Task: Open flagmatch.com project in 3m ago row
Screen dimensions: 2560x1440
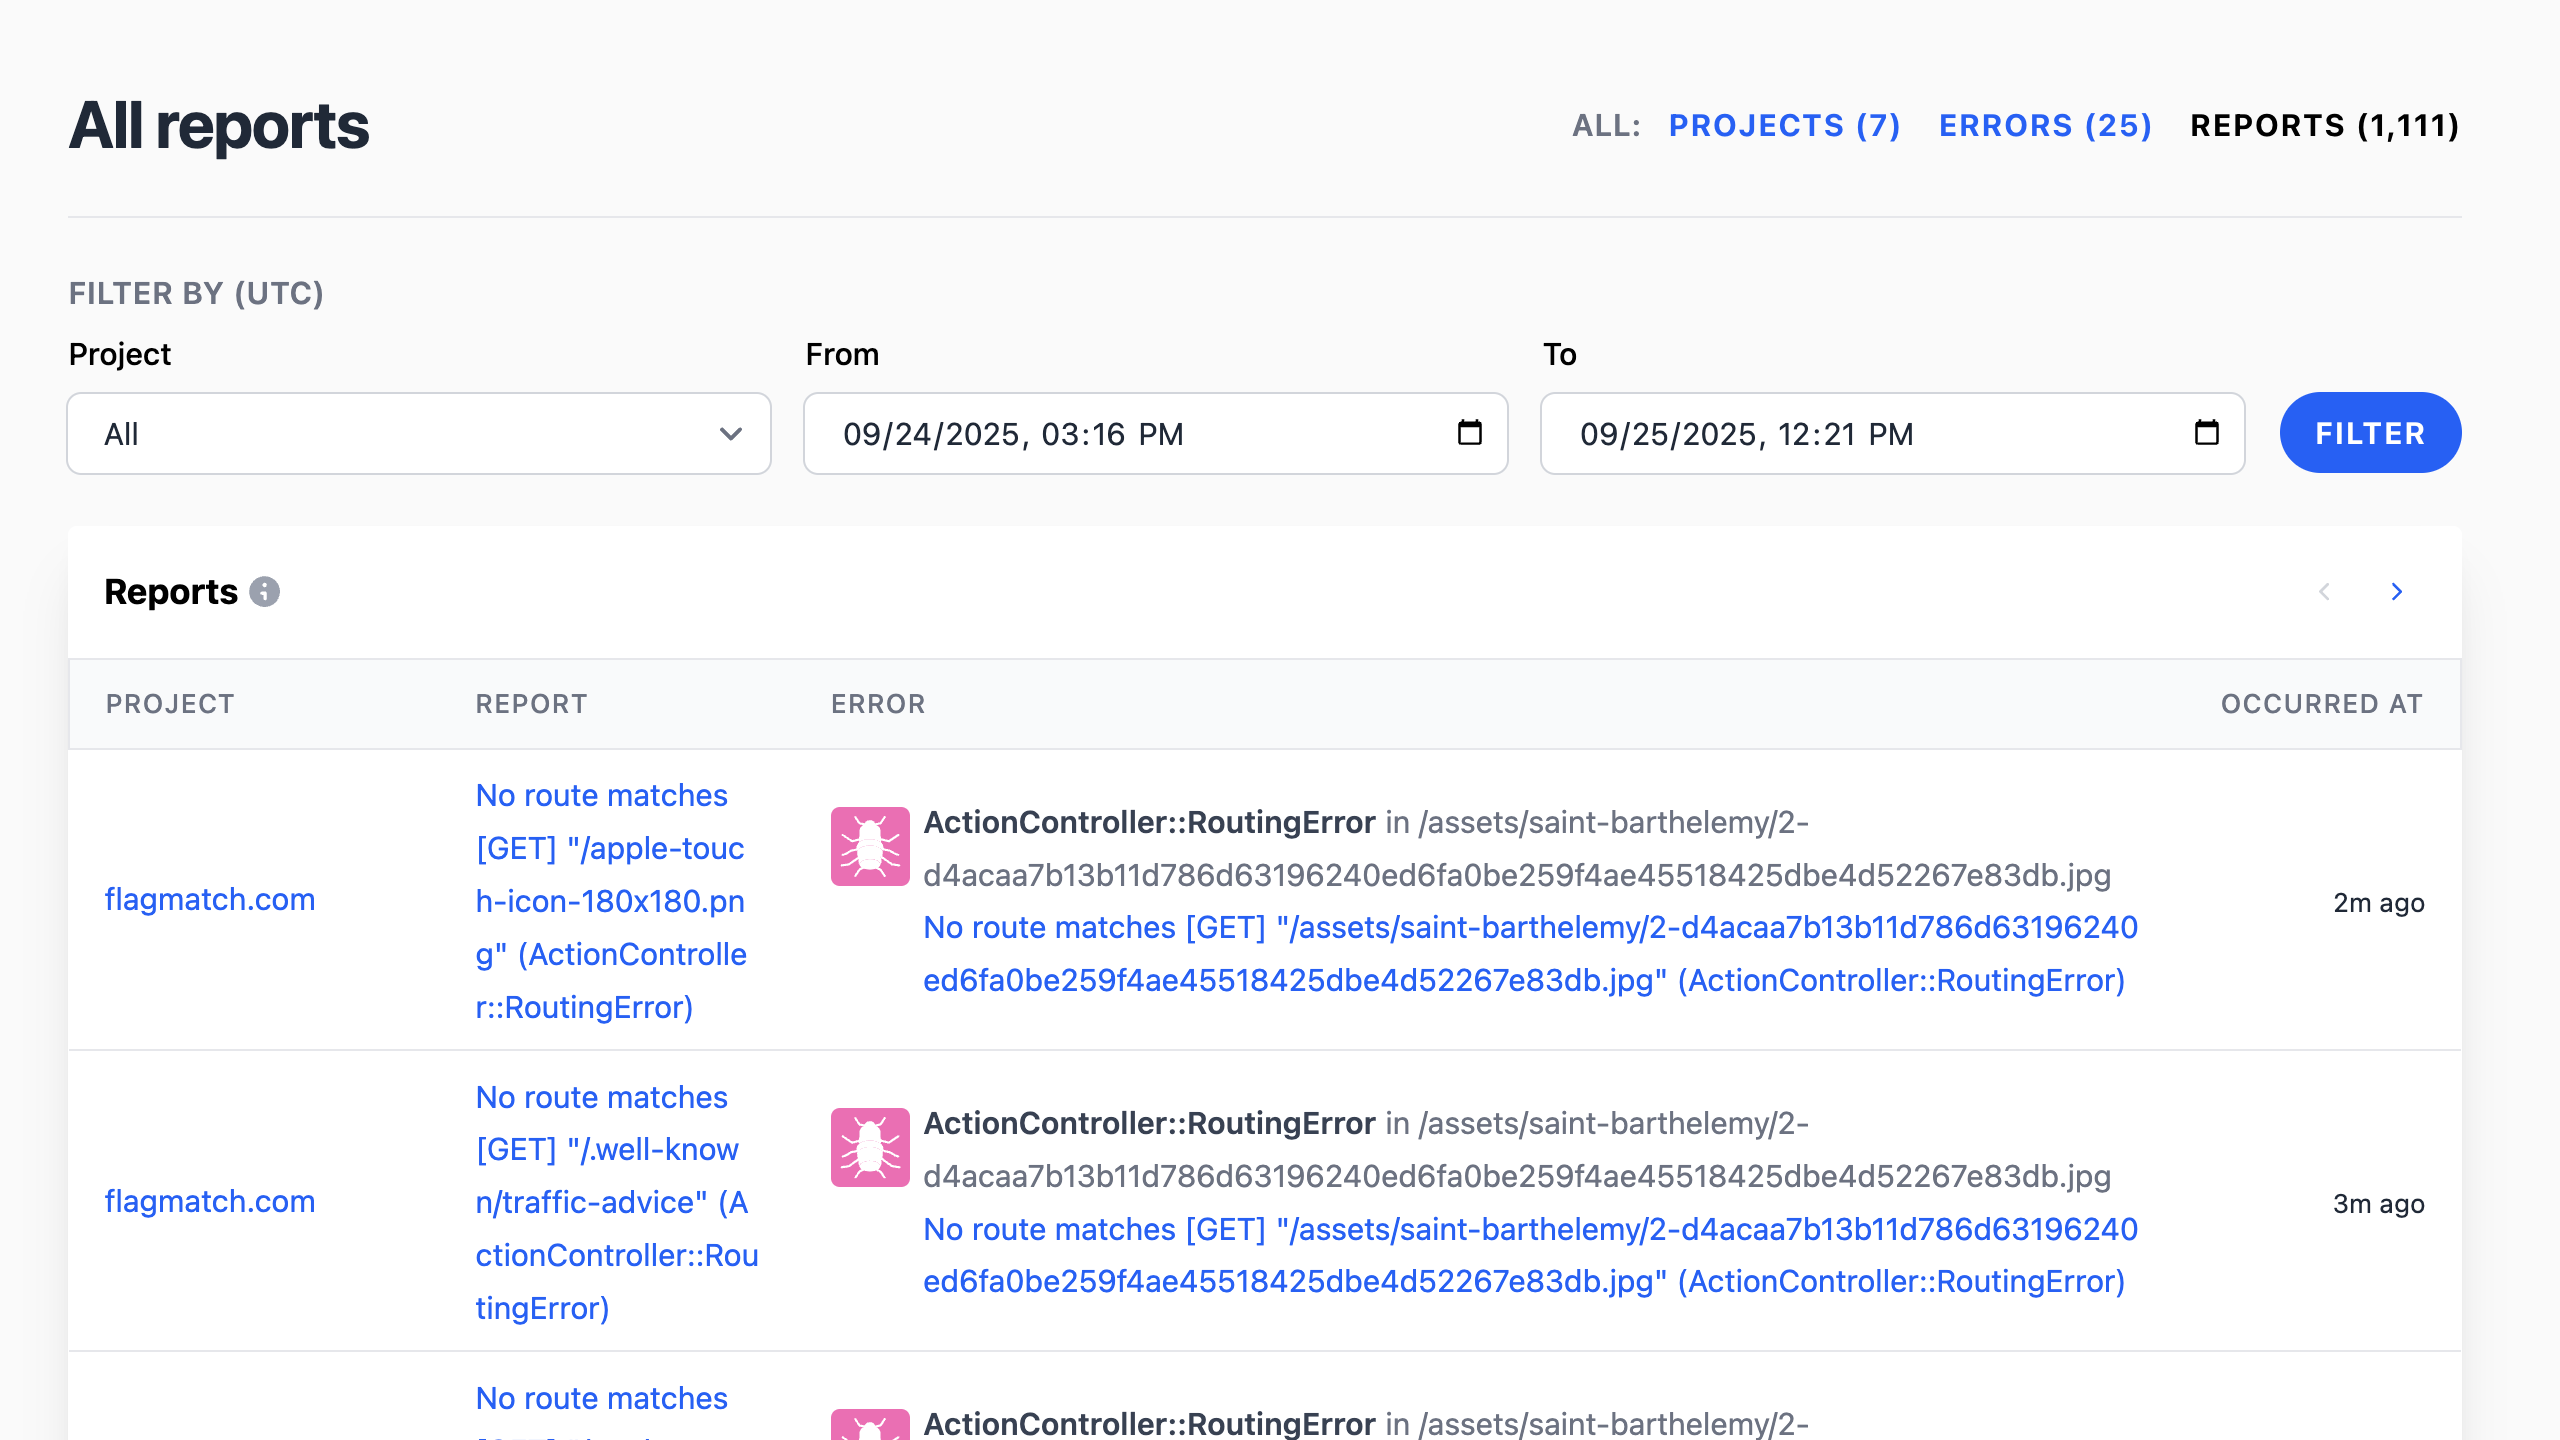Action: [x=210, y=1201]
